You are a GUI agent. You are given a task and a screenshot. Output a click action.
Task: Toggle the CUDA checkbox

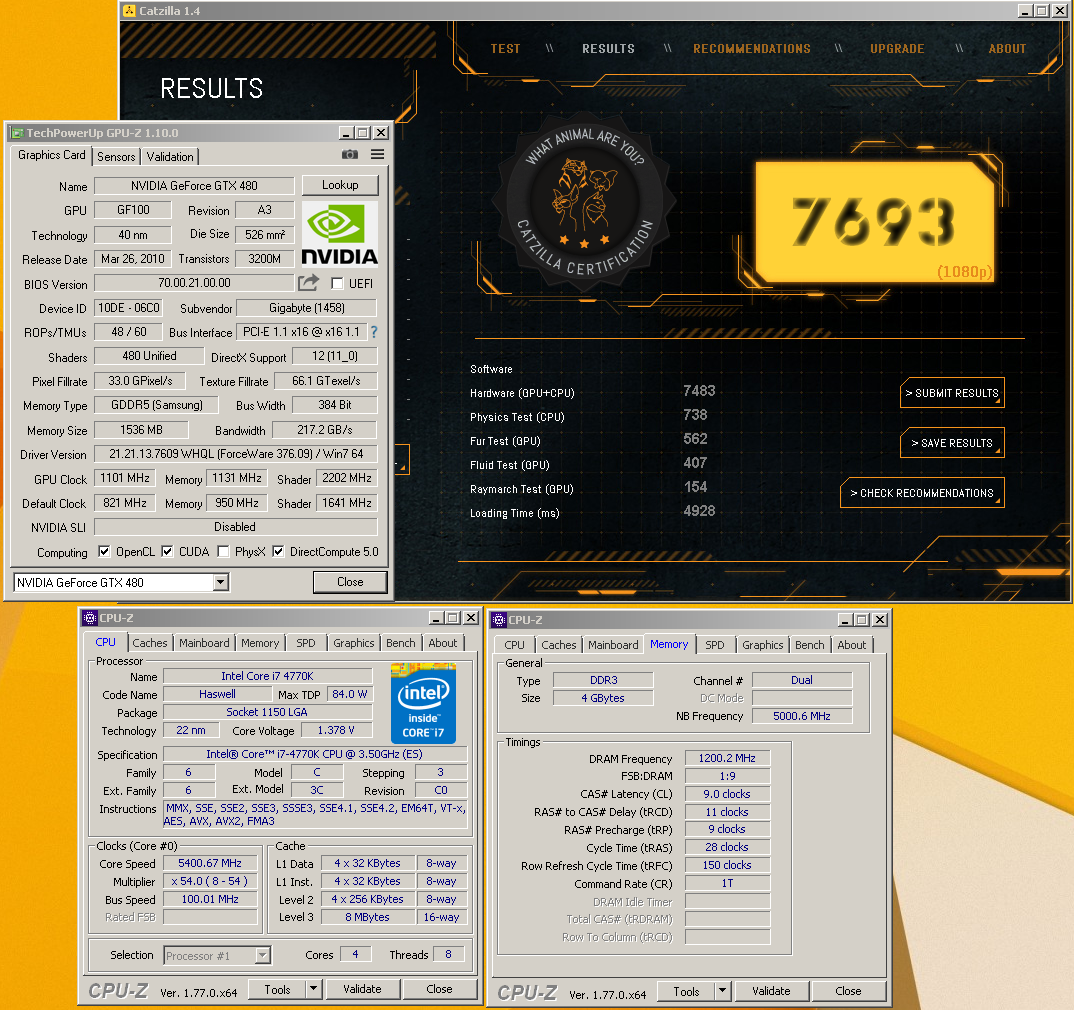tap(167, 551)
